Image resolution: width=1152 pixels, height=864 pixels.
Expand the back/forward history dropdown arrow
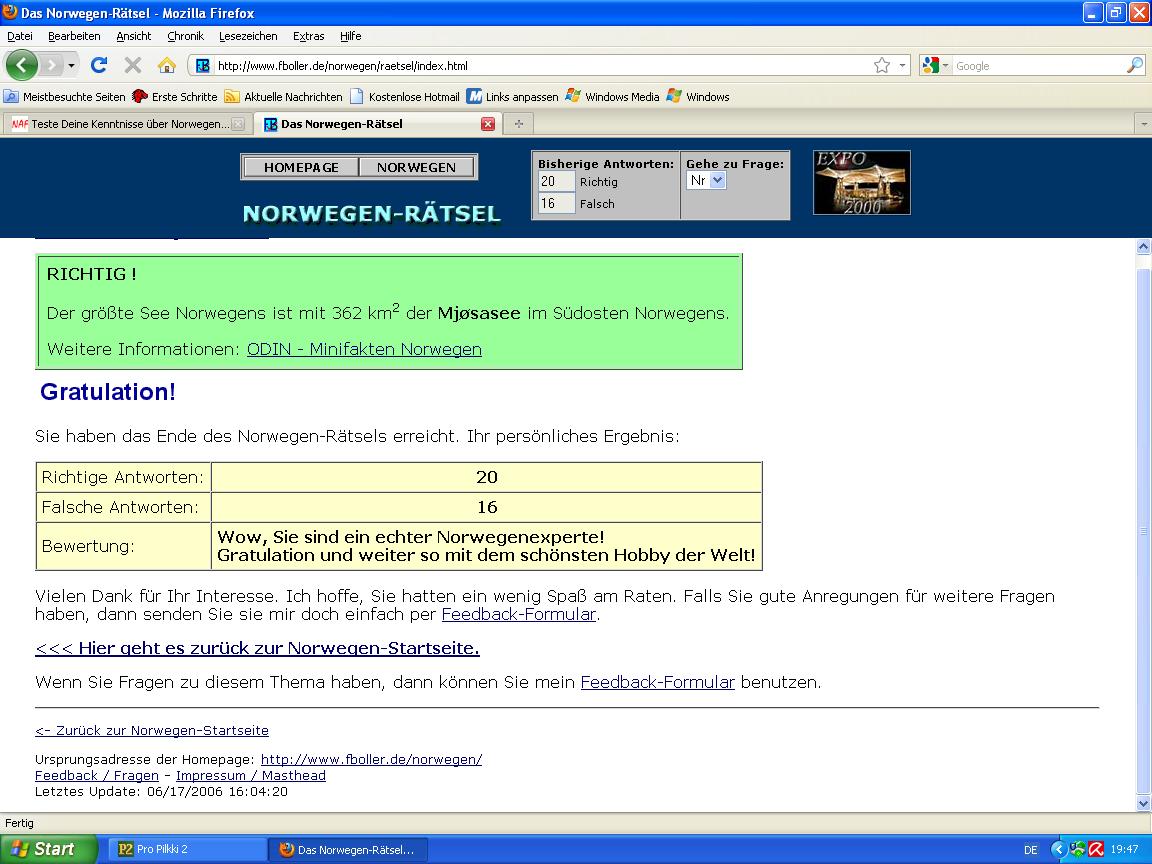(x=72, y=65)
